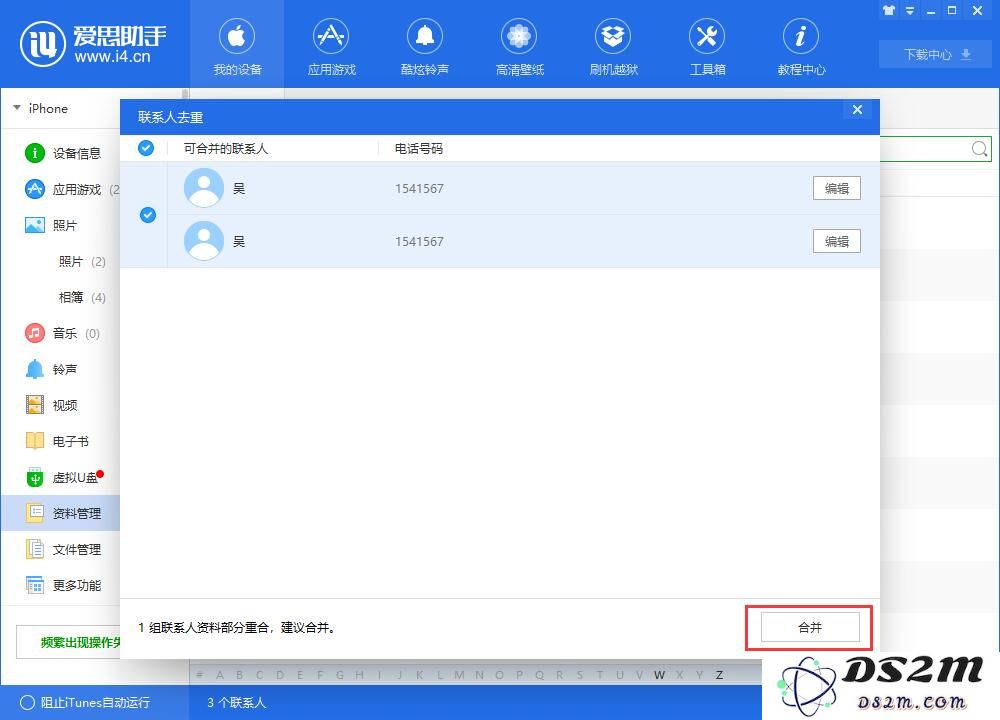Close the 联系人去重 dialog
The width and height of the screenshot is (1000, 720).
(857, 110)
